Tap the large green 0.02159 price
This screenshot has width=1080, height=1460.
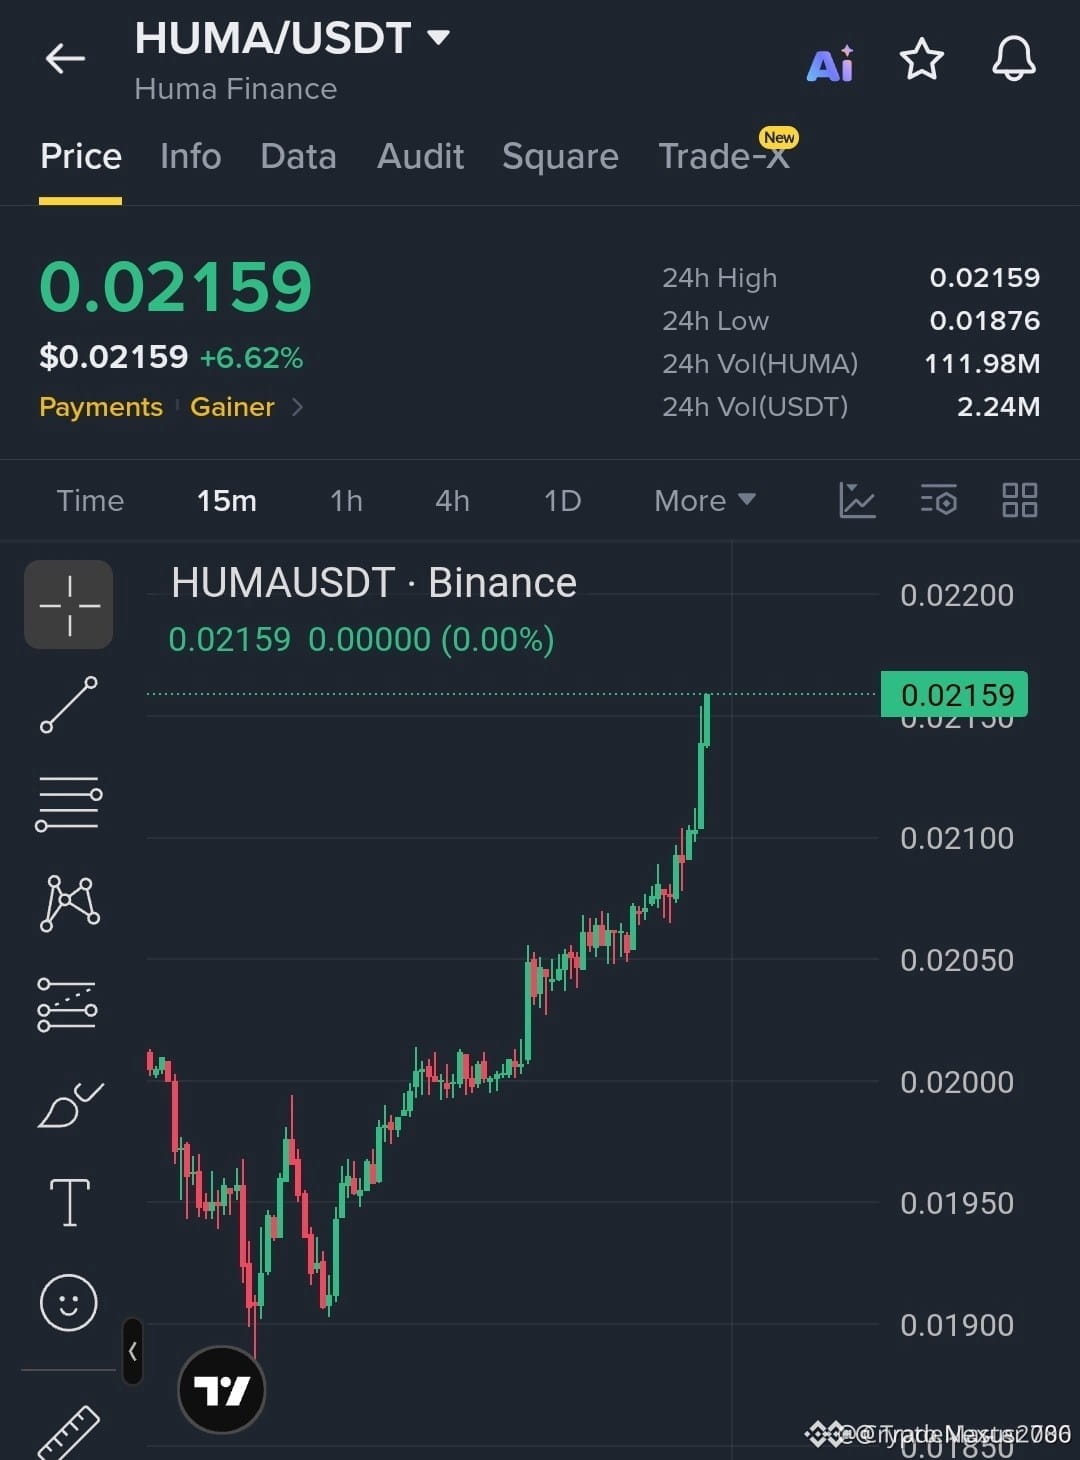click(176, 287)
